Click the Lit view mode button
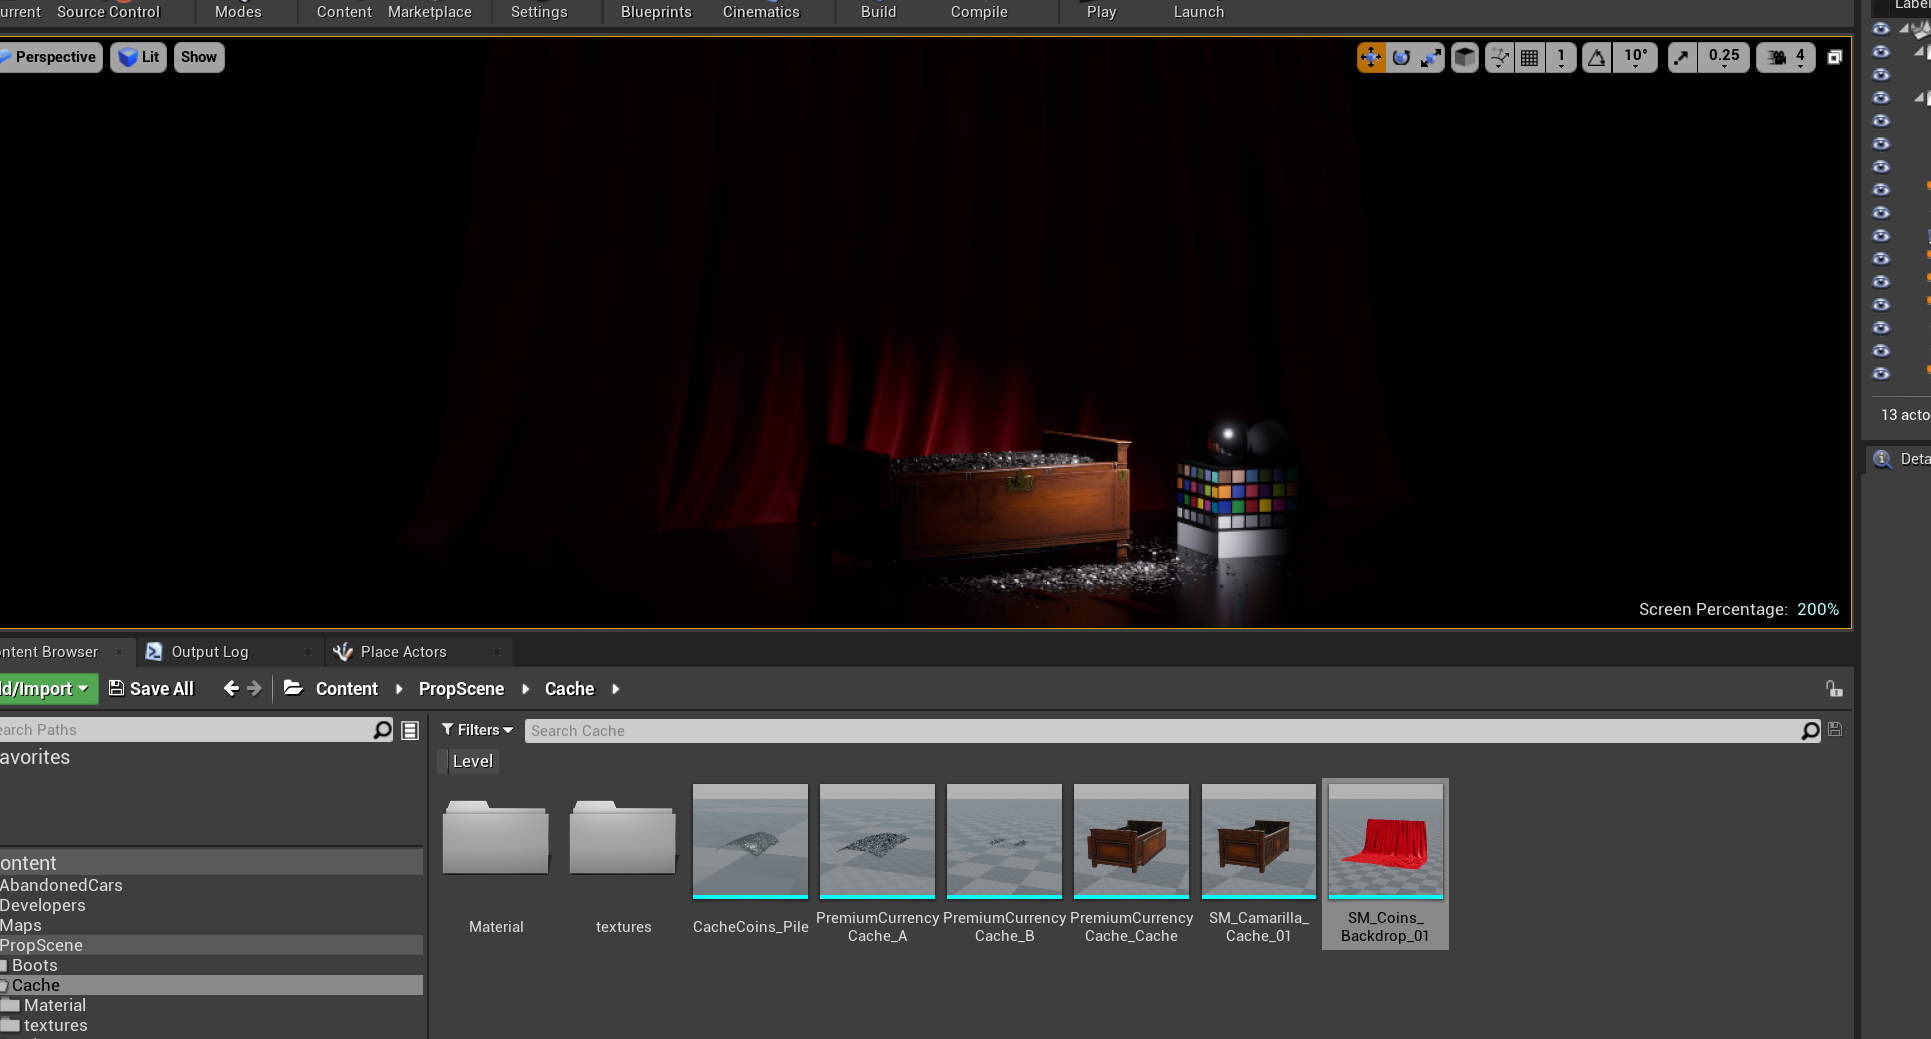The height and width of the screenshot is (1039, 1931). (x=139, y=57)
